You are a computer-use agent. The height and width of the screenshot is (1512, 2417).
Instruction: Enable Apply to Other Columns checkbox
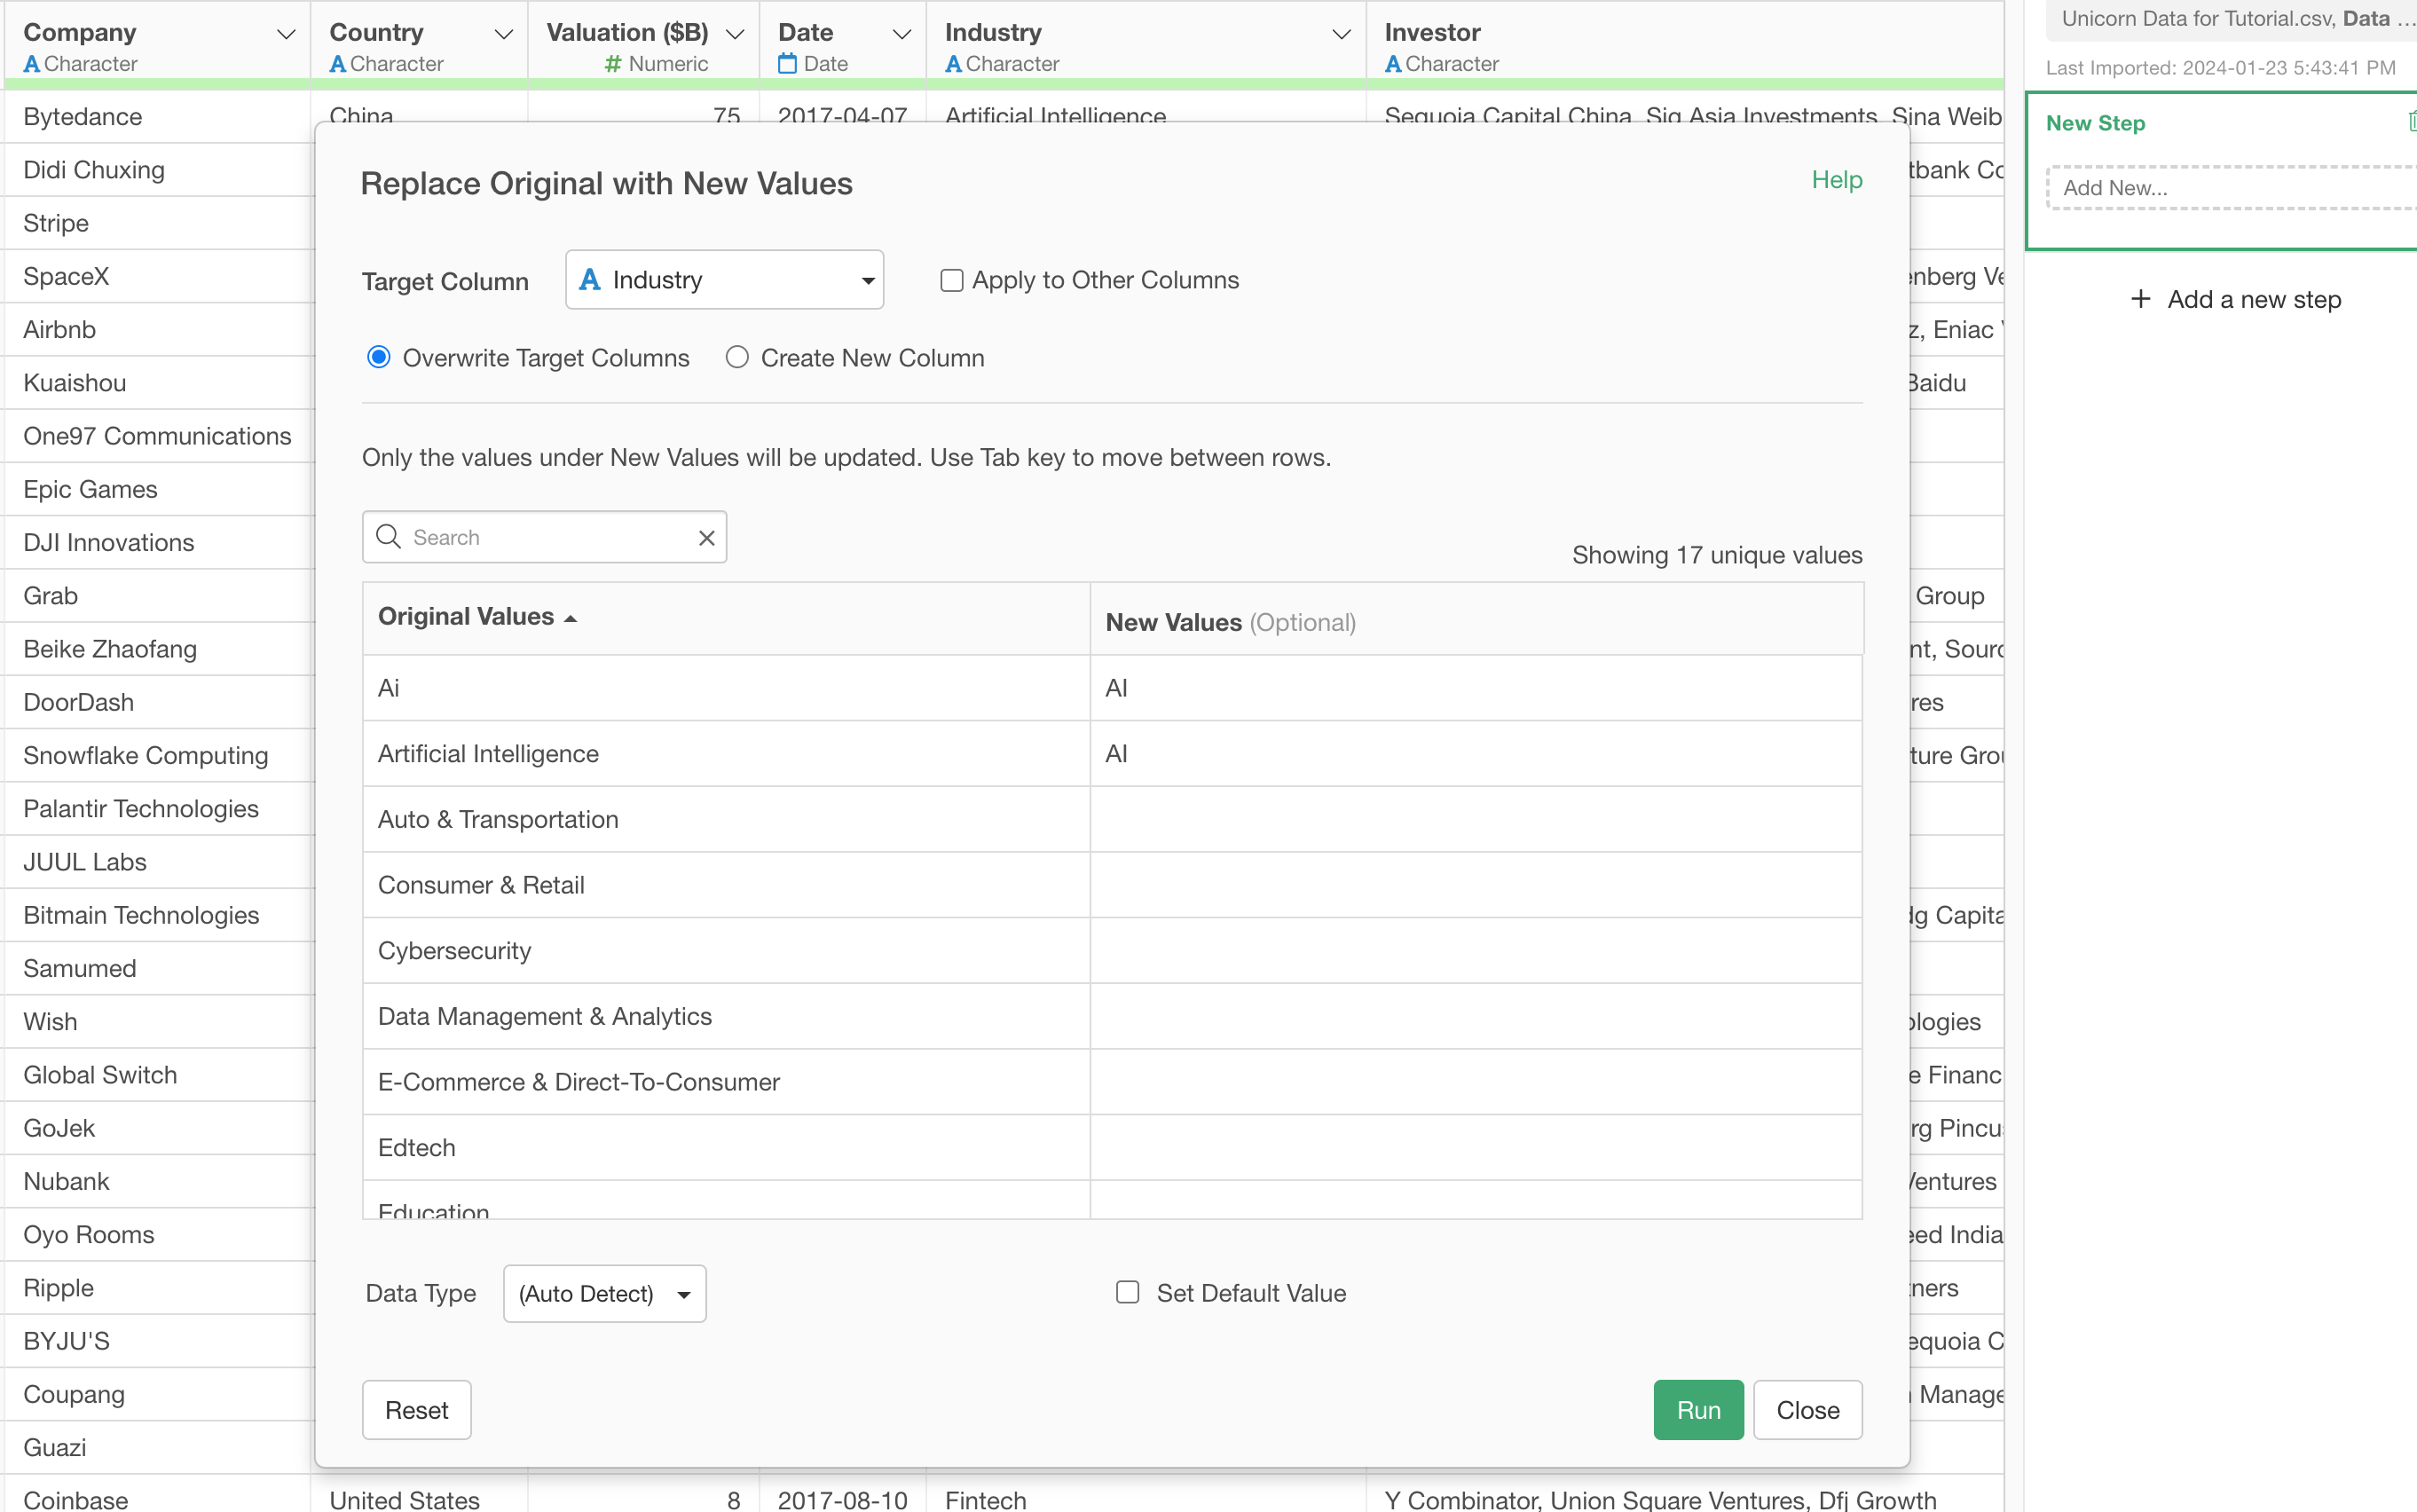coord(951,280)
